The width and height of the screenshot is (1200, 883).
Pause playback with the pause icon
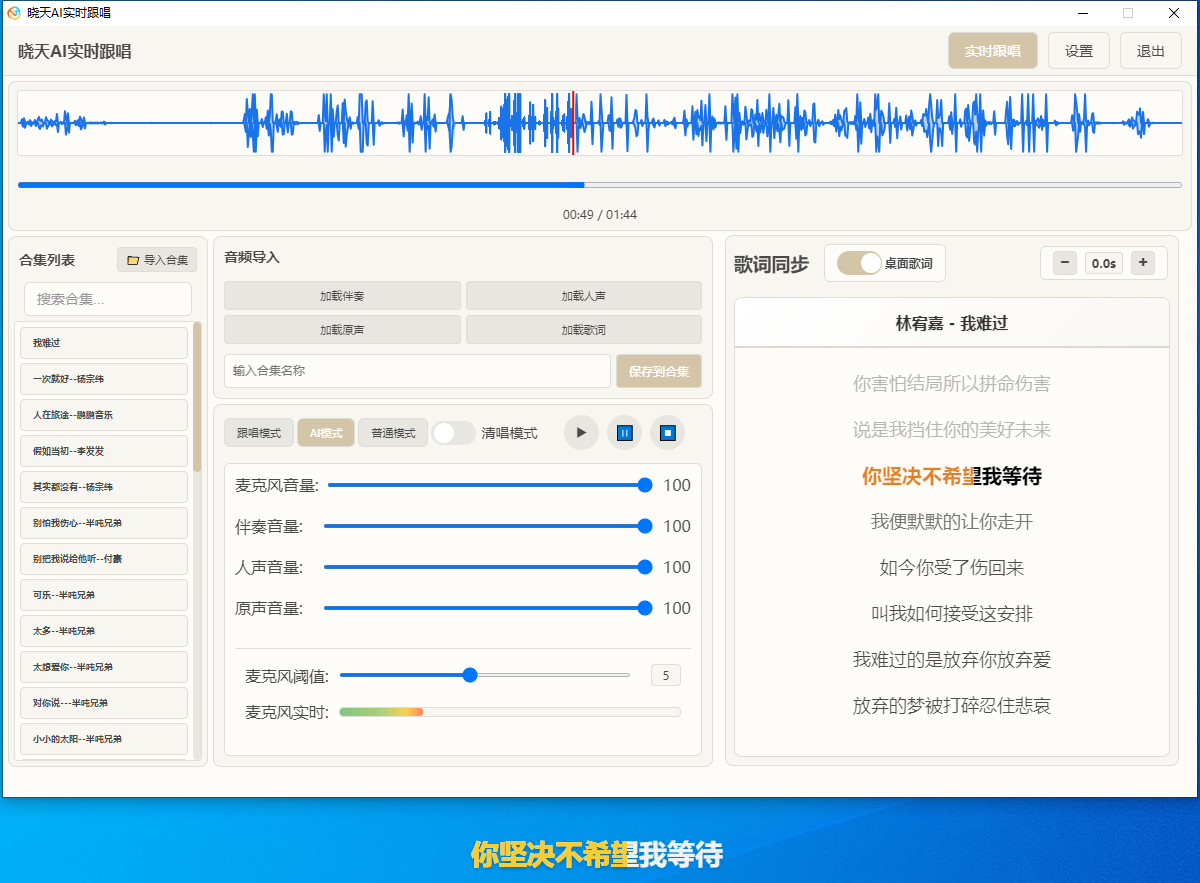click(624, 433)
